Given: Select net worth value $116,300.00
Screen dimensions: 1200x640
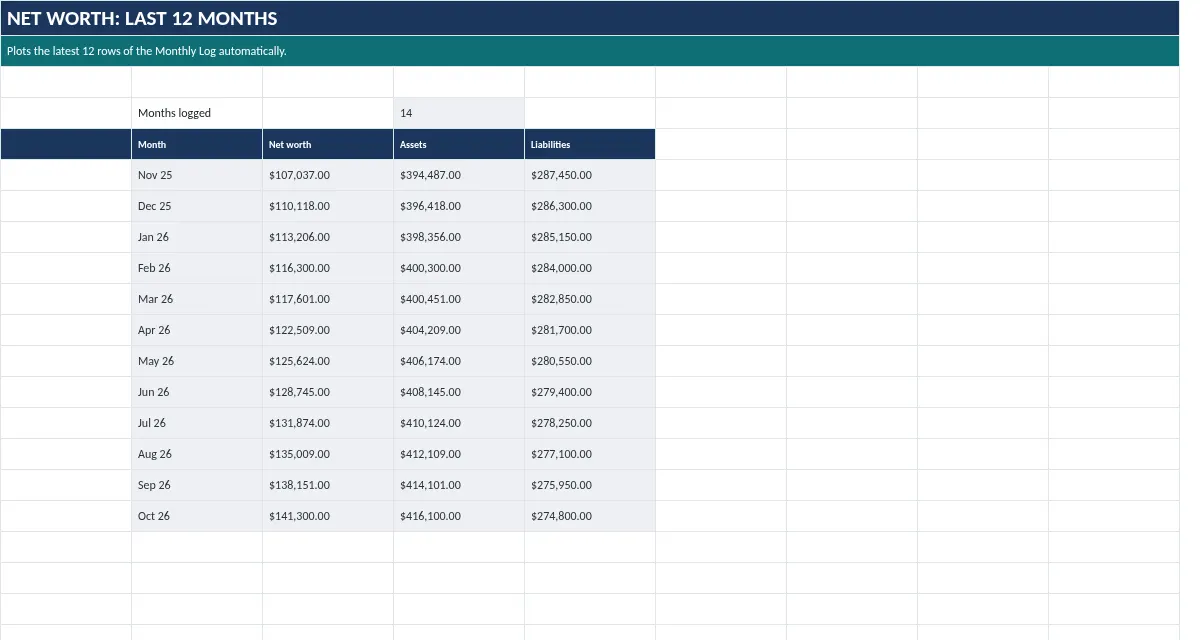Looking at the screenshot, I should (328, 268).
